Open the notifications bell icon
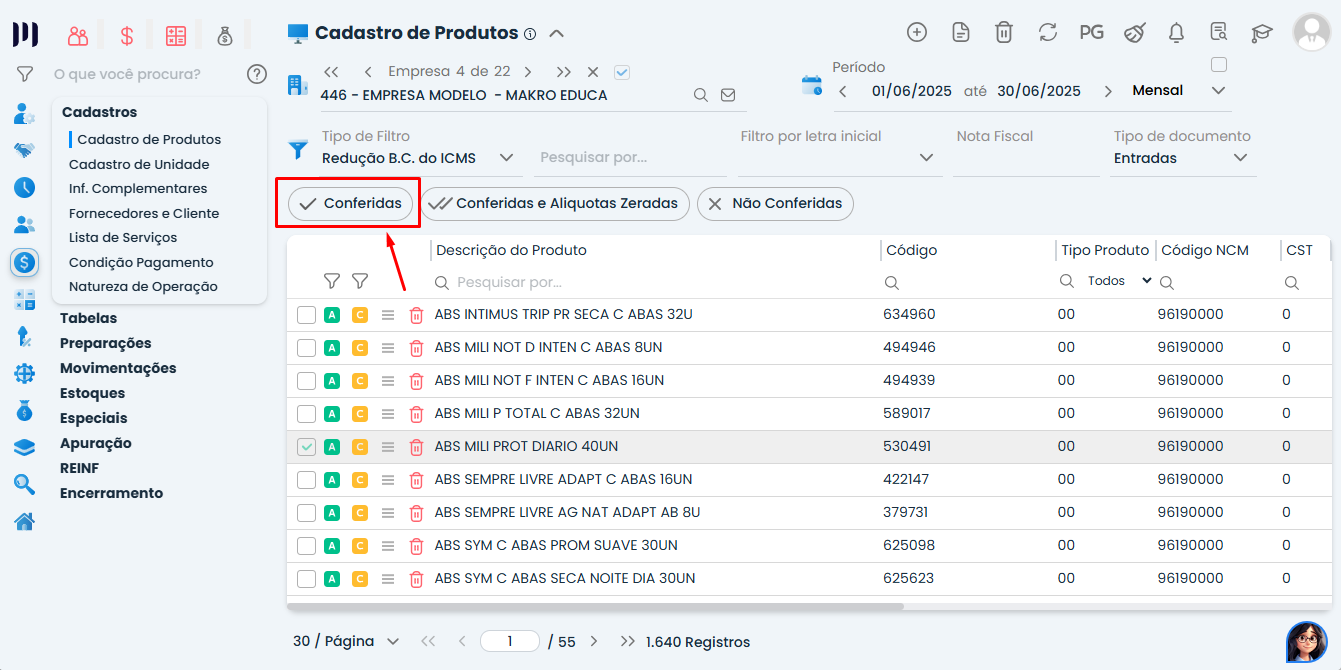 pyautogui.click(x=1176, y=32)
